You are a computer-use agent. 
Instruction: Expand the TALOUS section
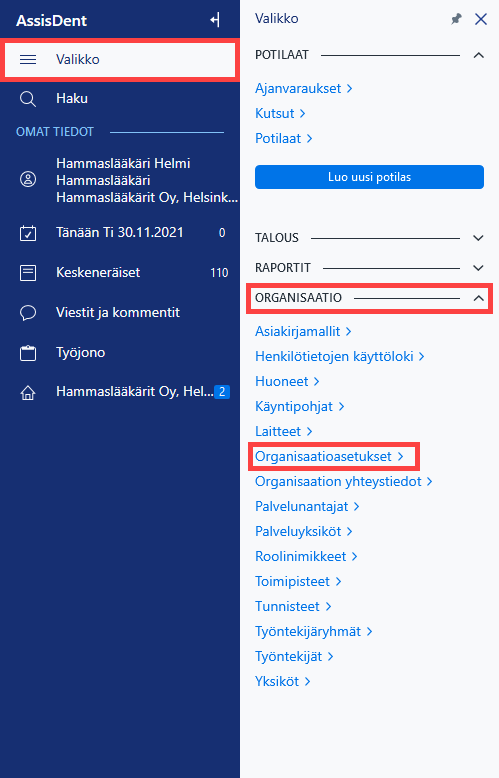[478, 238]
